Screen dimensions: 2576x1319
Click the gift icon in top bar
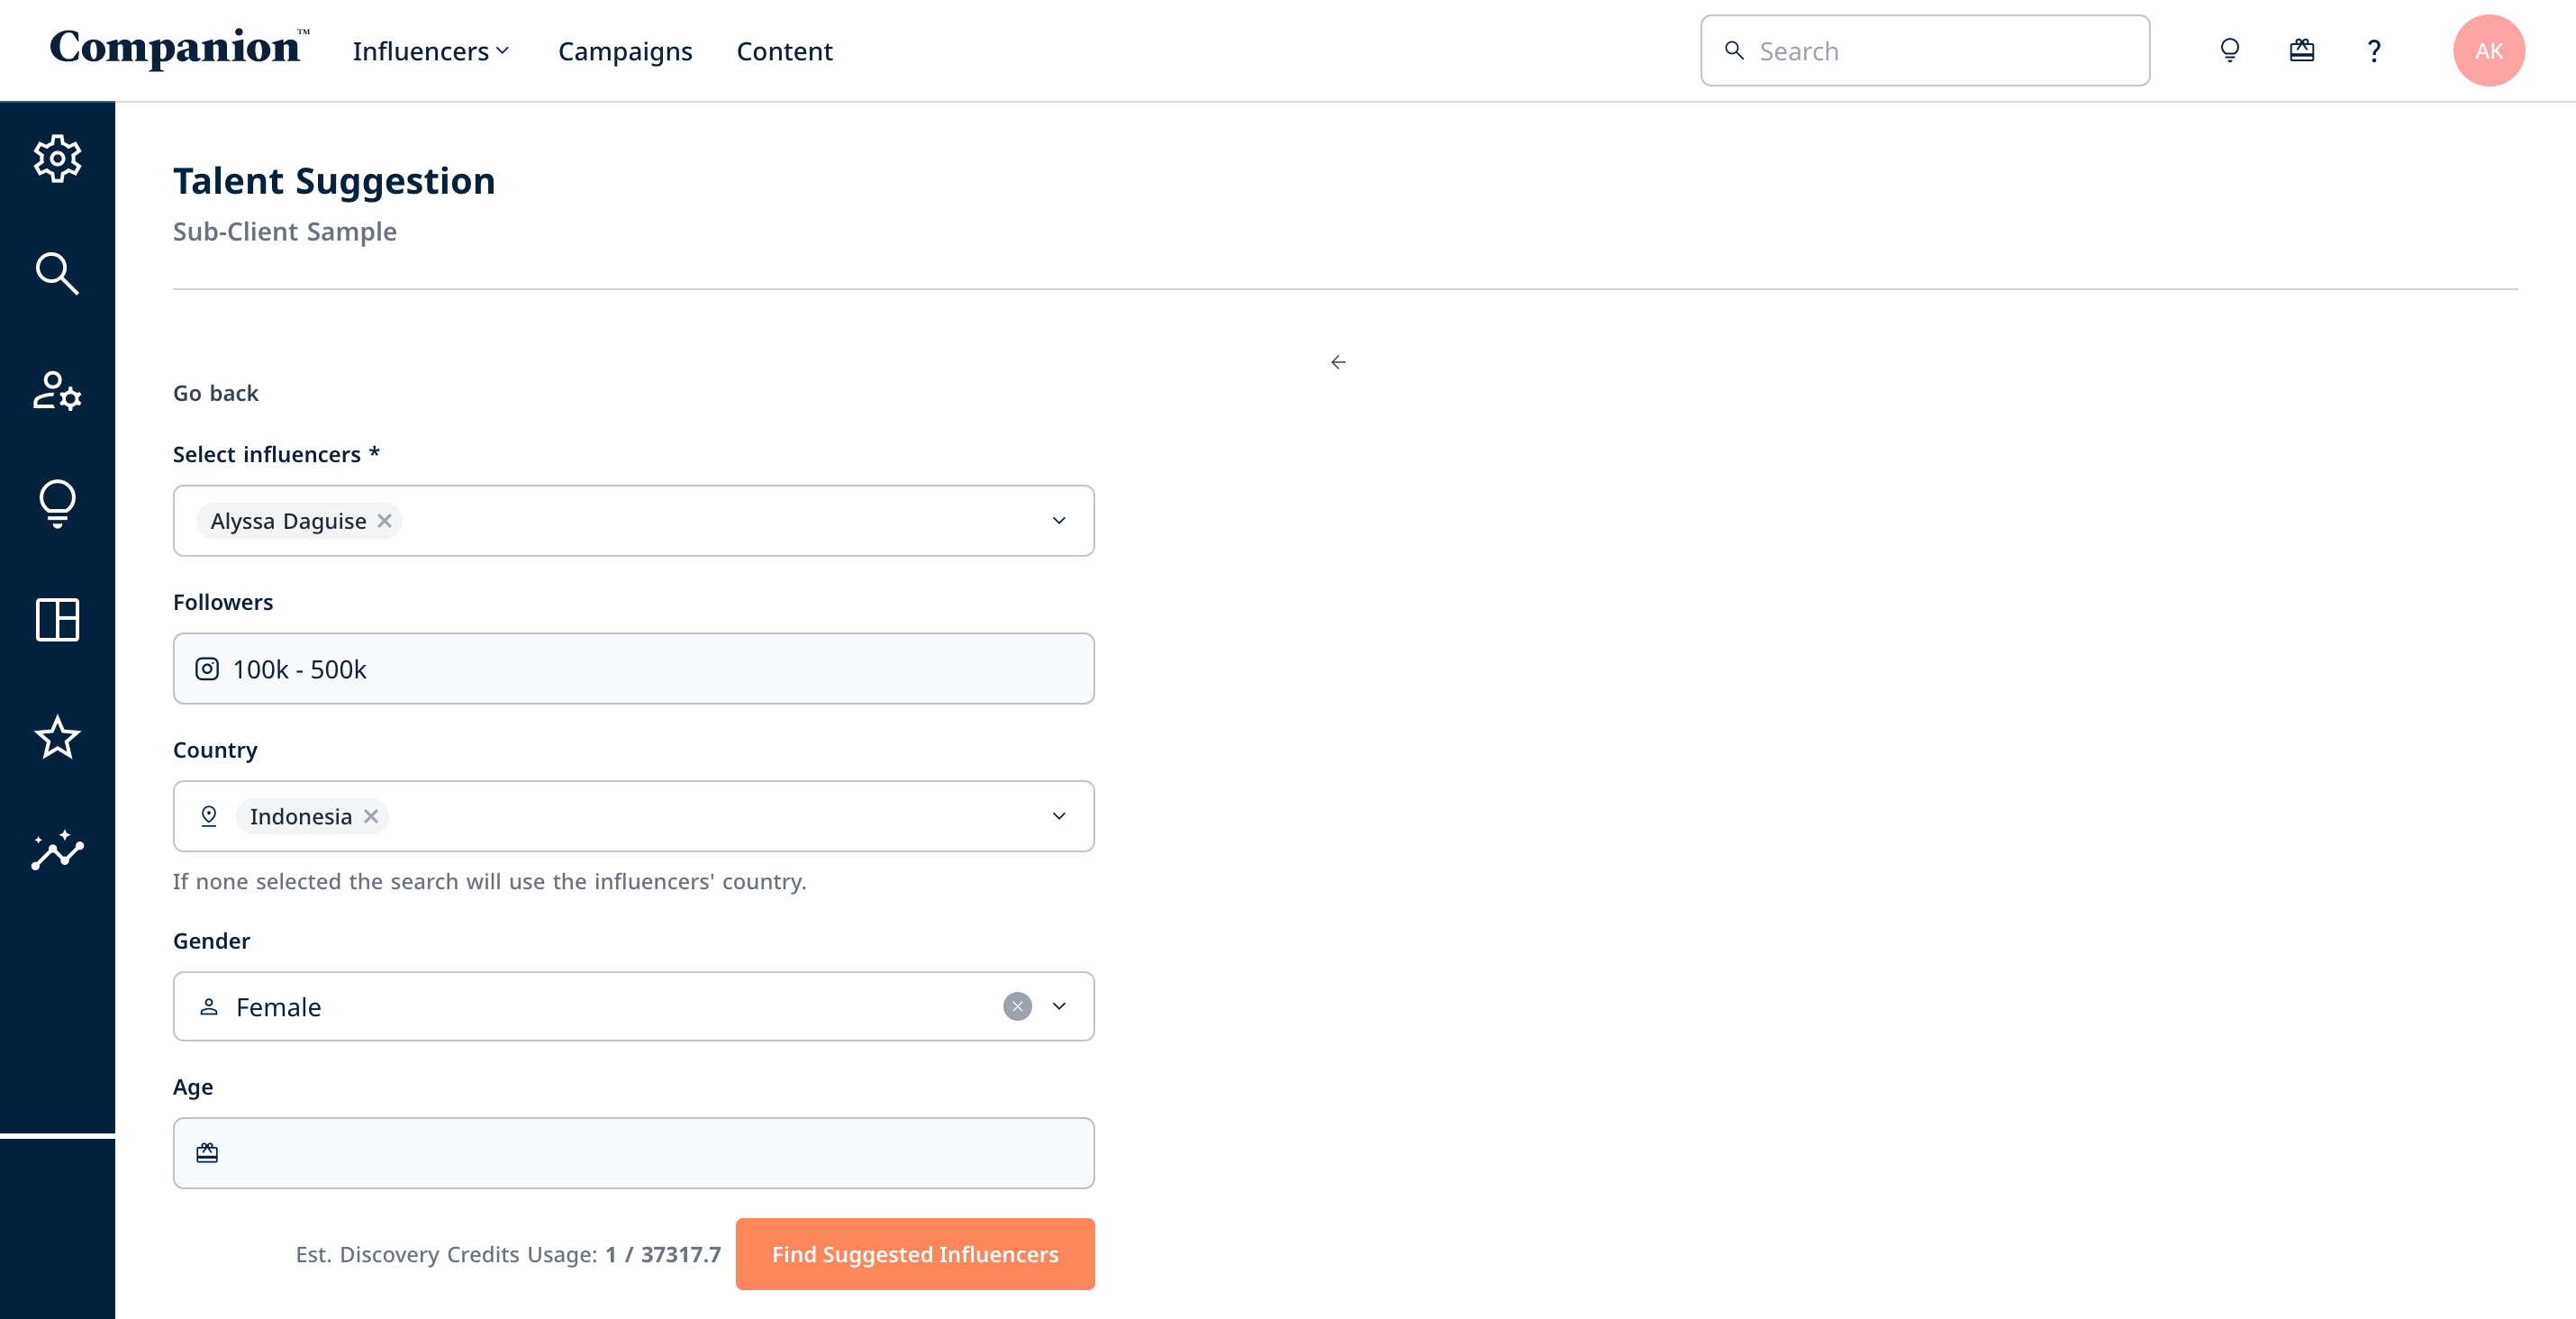tap(2302, 50)
